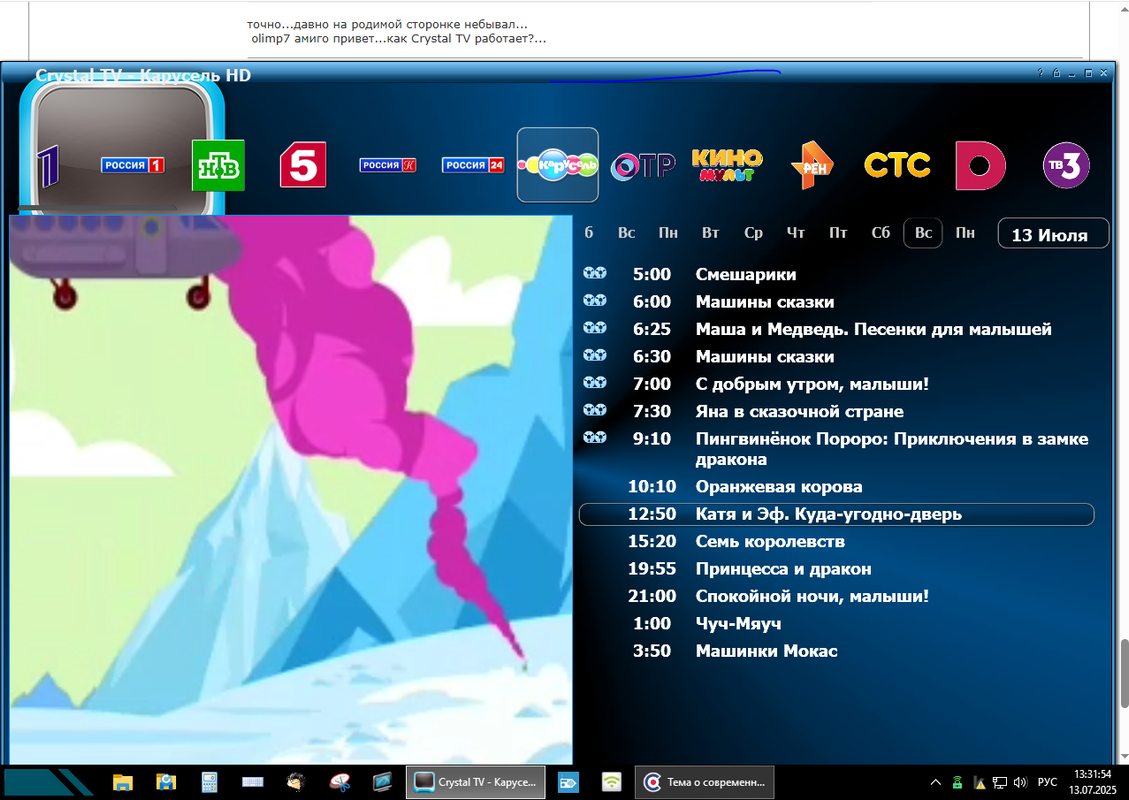Select the first Вс day tab

626,233
